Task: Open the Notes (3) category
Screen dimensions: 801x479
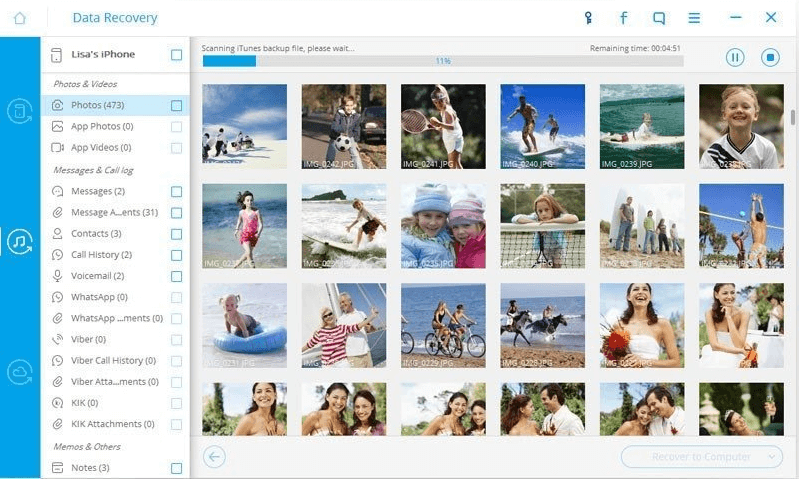Action: pos(115,468)
